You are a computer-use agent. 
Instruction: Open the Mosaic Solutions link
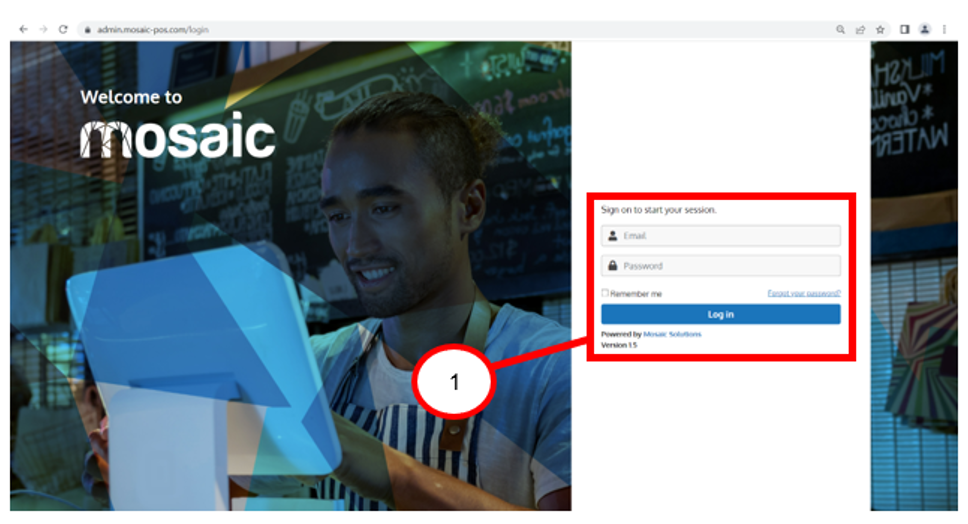pyautogui.click(x=672, y=334)
